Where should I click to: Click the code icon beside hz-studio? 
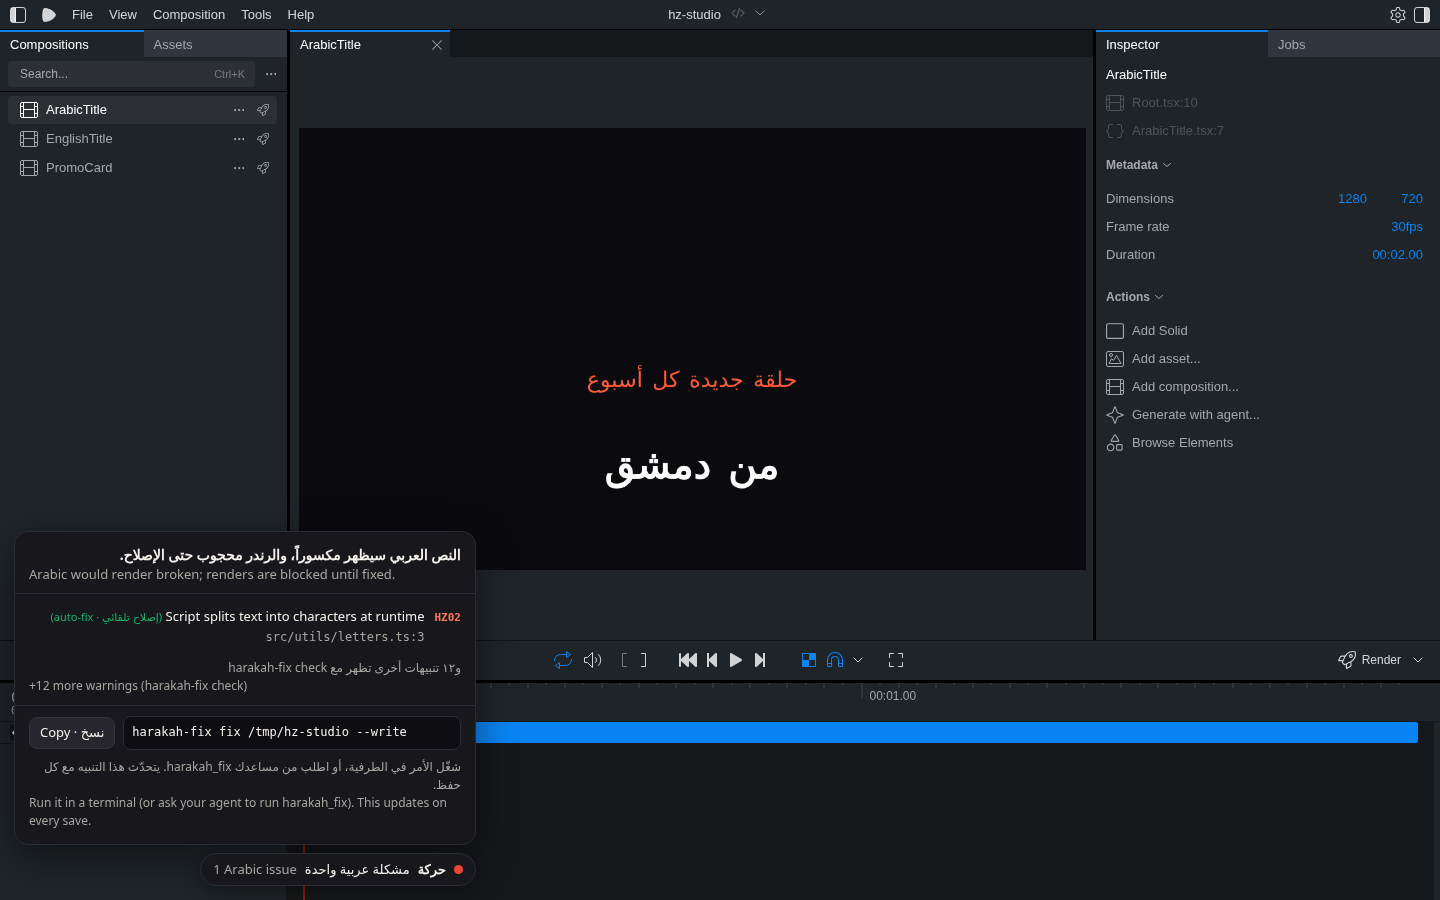[x=738, y=14]
